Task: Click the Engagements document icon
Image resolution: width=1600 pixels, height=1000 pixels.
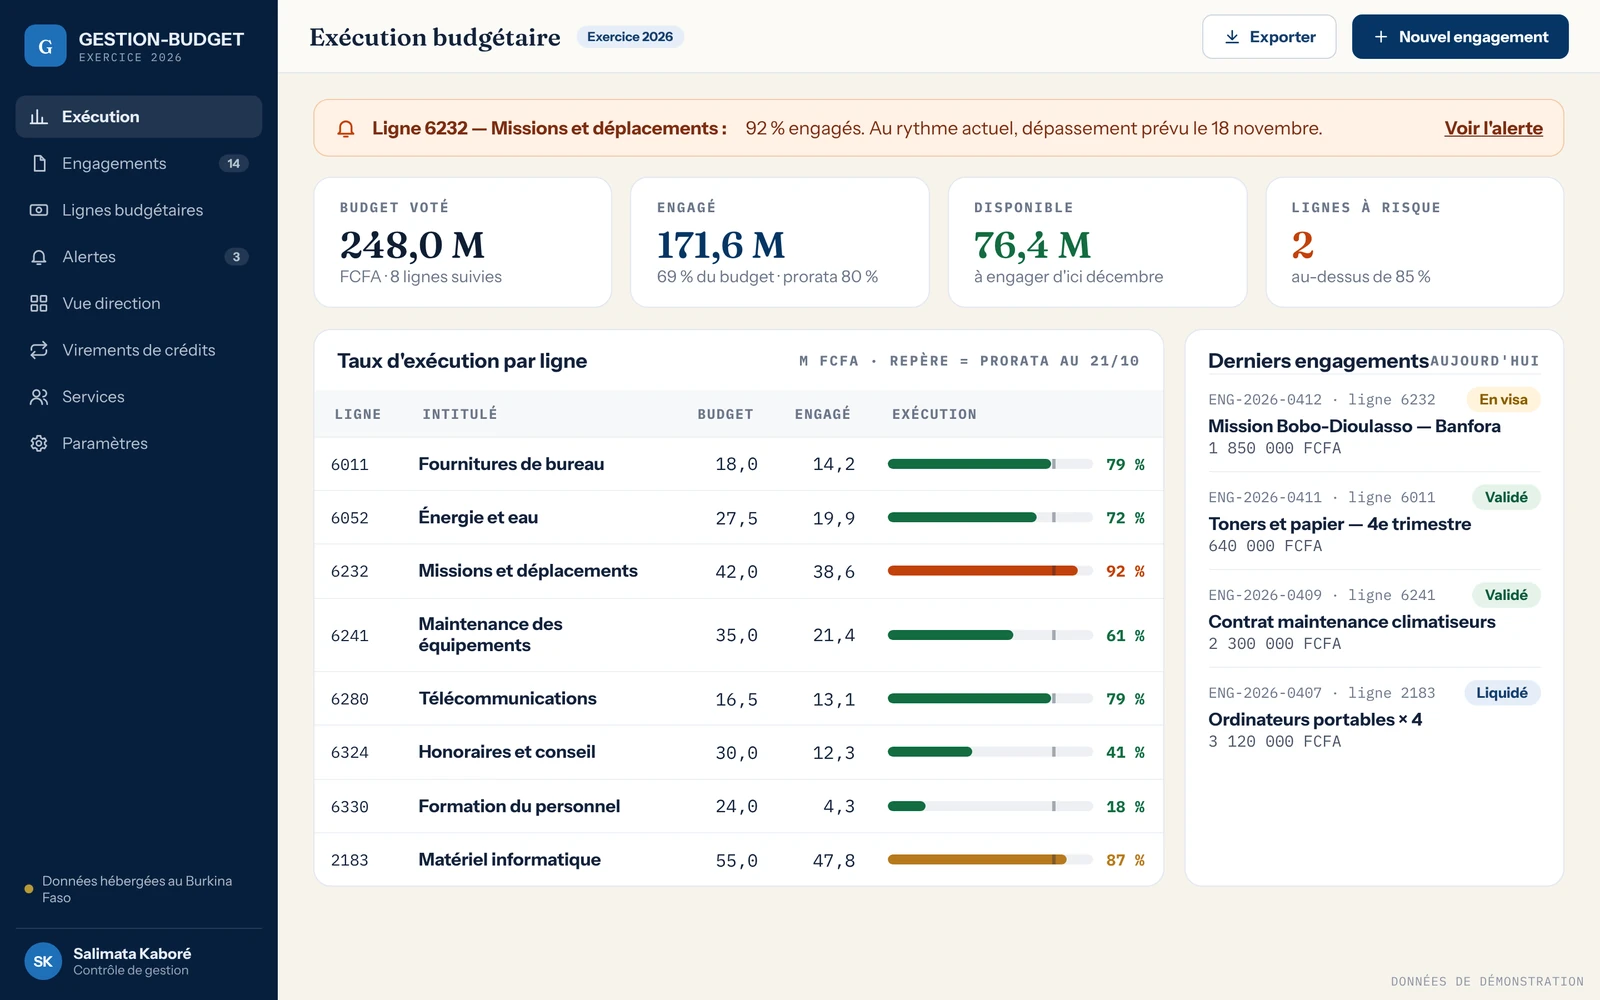Action: click(x=39, y=163)
